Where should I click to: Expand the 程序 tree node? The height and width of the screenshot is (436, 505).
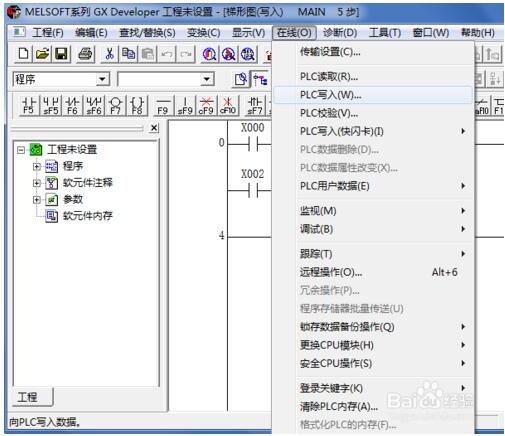(x=37, y=166)
